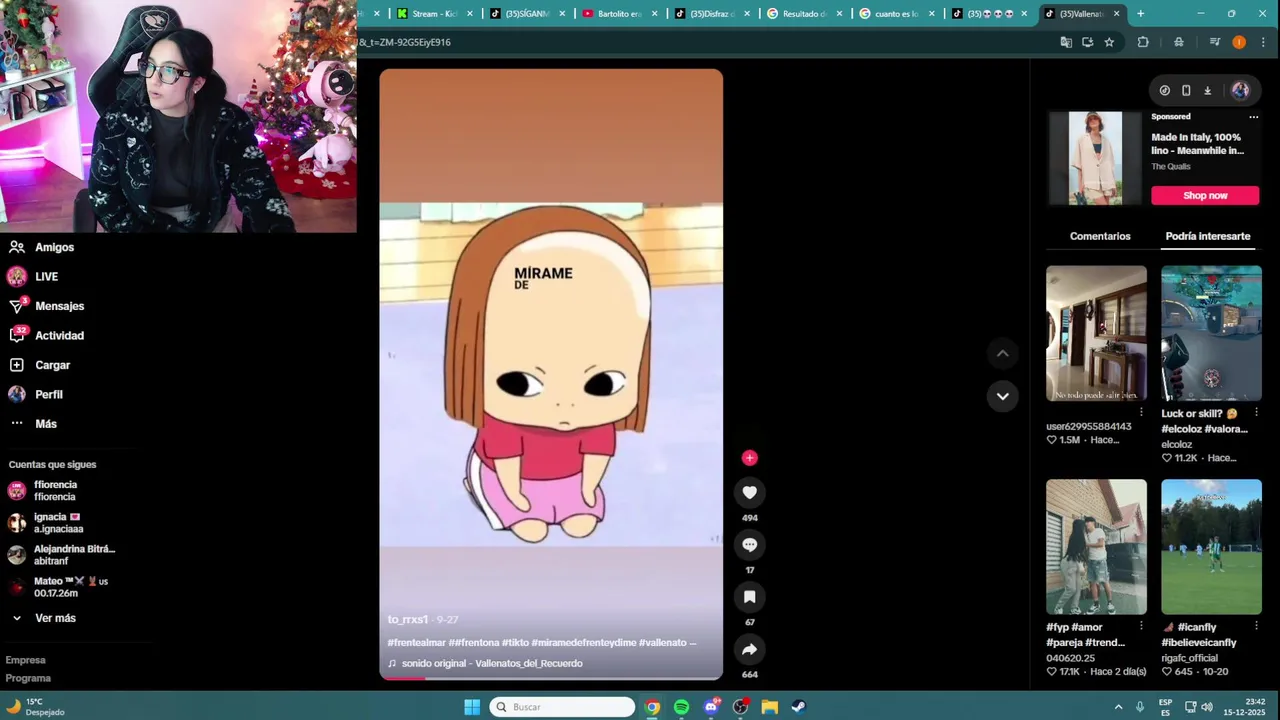1280x720 pixels.
Task: Open followed account Alejandrina abitranf
Action: pyautogui.click(x=61, y=555)
